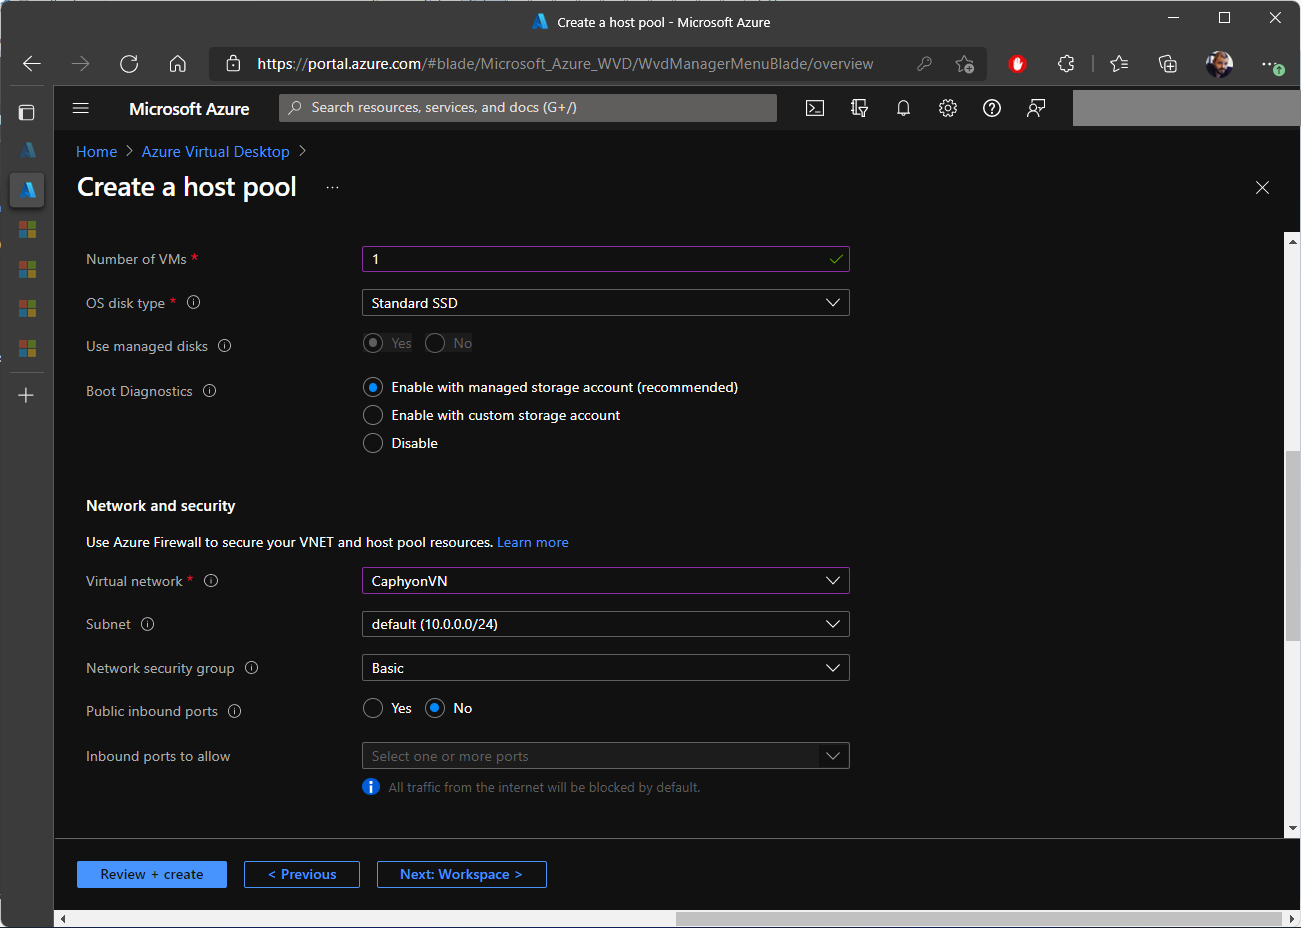1301x928 pixels.
Task: Click Review + create button
Action: click(x=152, y=874)
